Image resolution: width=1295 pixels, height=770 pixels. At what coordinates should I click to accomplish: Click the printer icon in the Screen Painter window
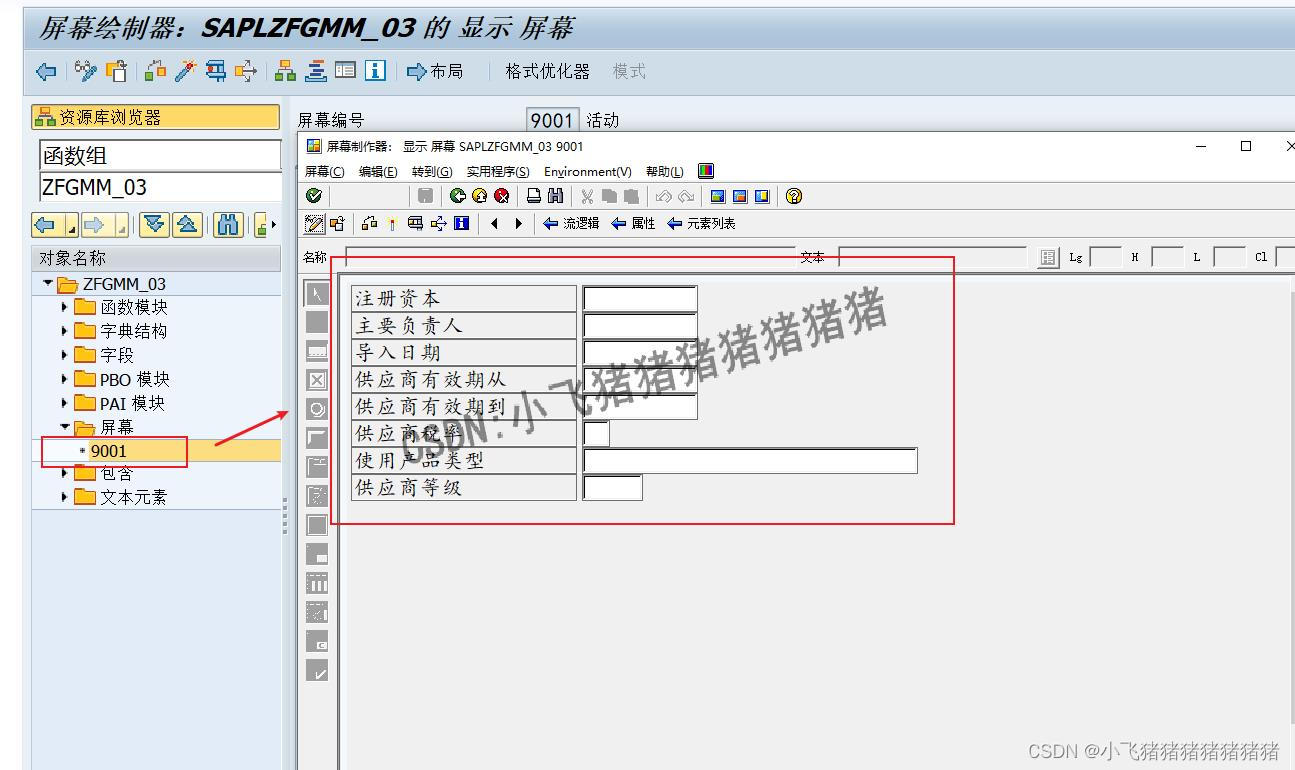pos(534,196)
